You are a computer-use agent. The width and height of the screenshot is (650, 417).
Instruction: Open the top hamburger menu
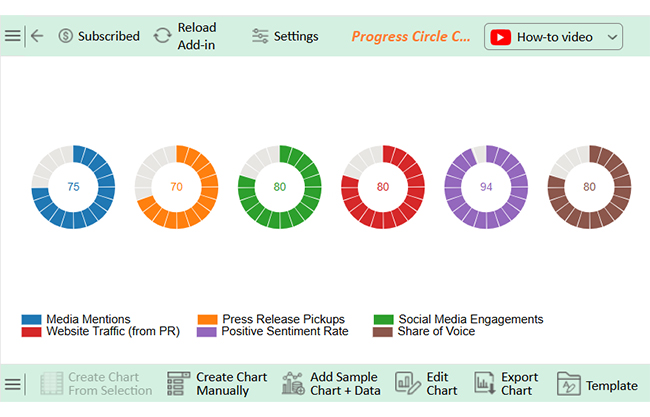(12, 36)
